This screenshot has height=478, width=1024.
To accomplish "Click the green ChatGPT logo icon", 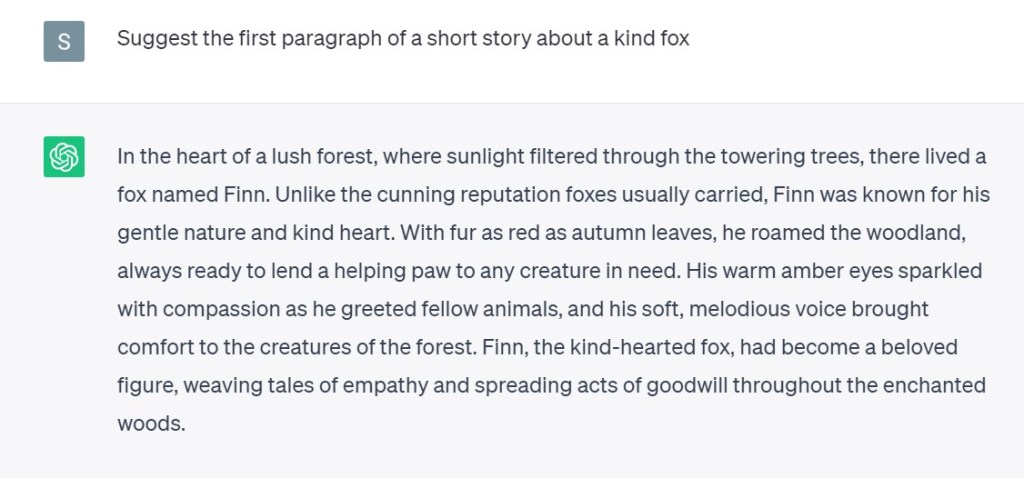I will pos(64,157).
